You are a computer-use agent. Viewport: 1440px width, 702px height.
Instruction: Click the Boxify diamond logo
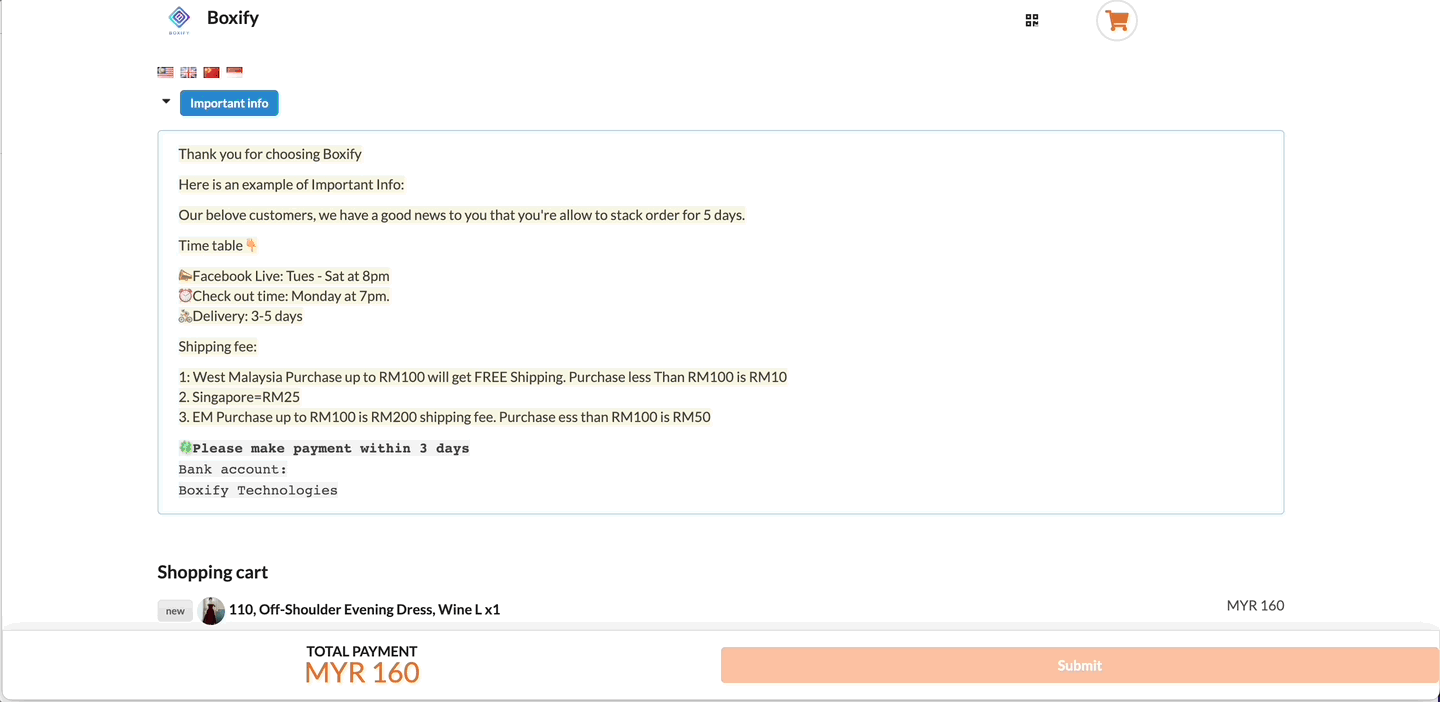pos(179,18)
